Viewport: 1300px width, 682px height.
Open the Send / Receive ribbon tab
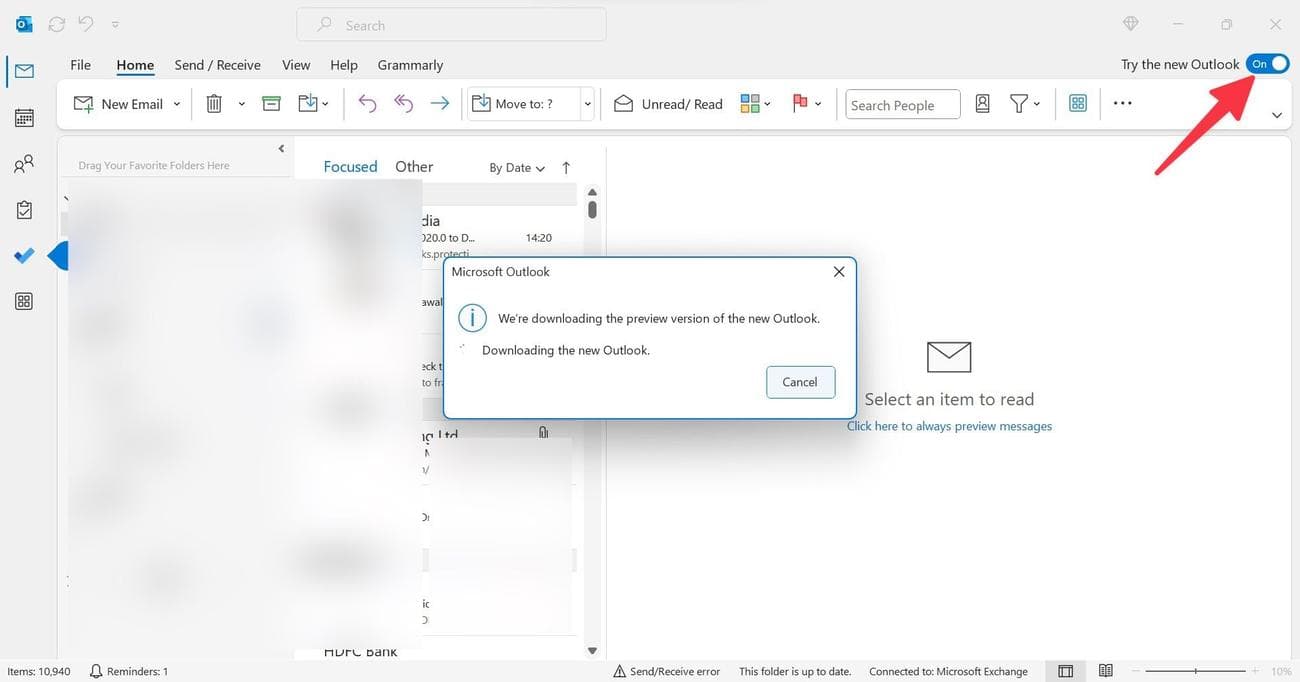[216, 64]
